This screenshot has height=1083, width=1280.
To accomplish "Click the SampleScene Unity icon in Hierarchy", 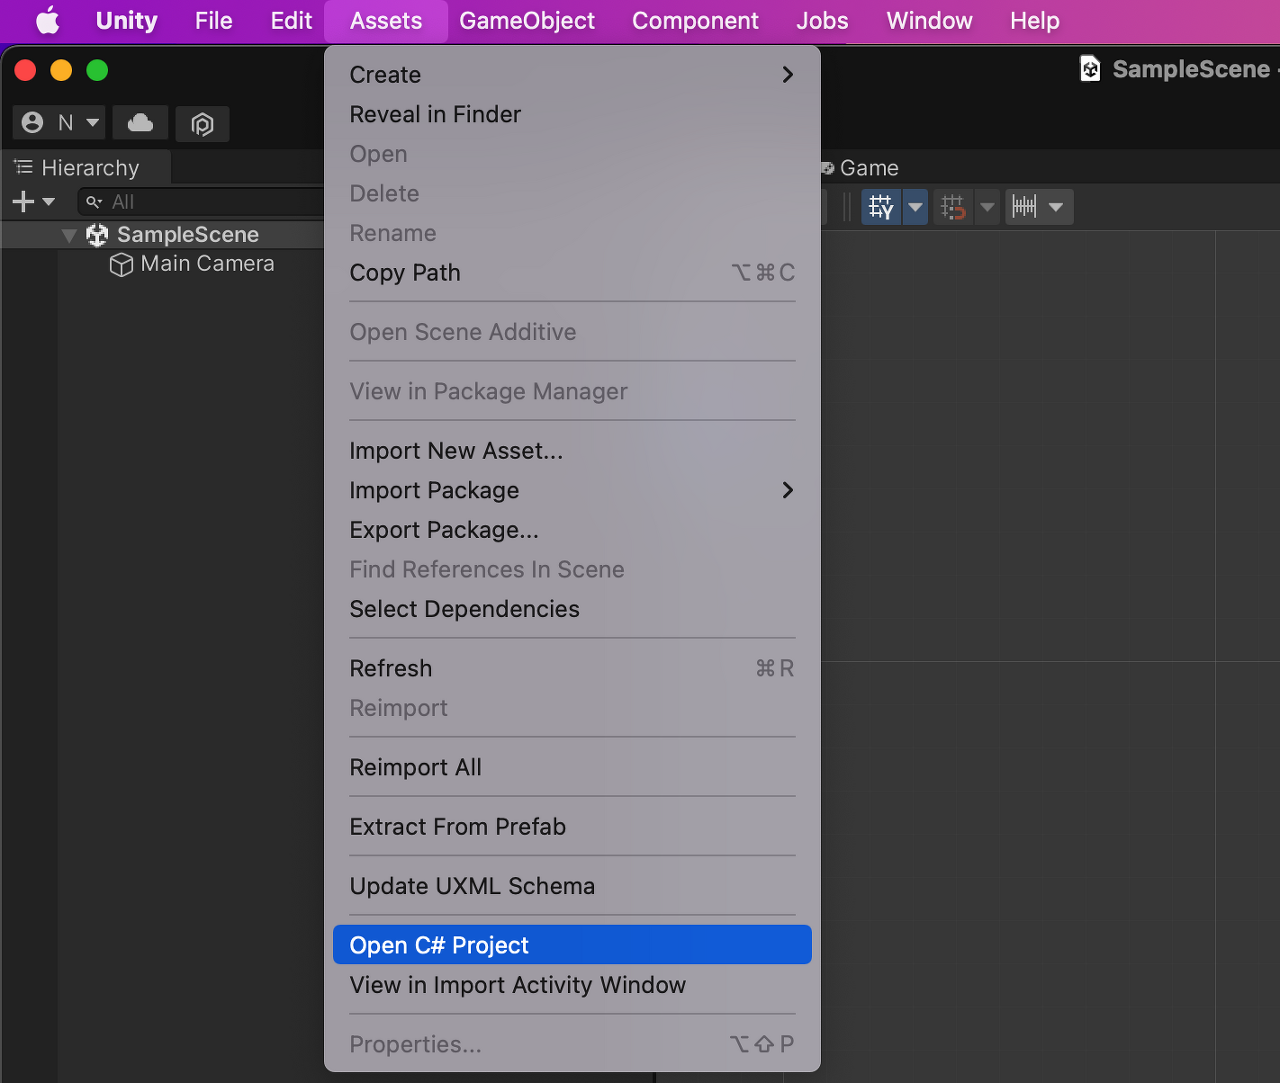I will coord(97,235).
